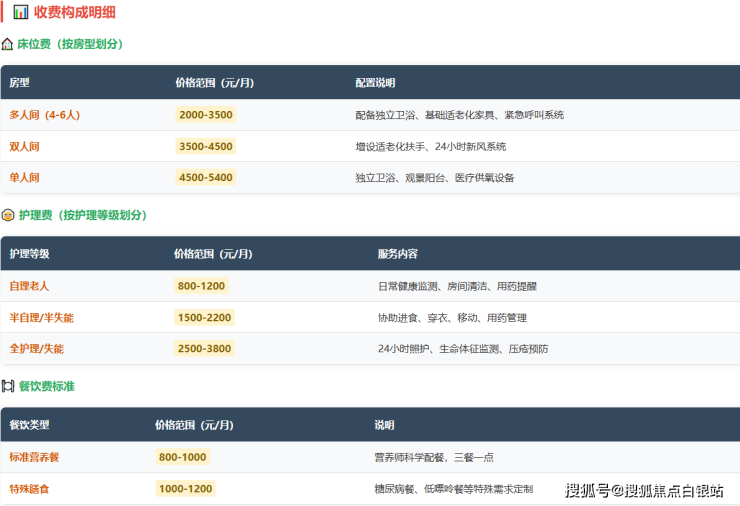The image size is (740, 506).
Task: Click the 半自理/半失能 row label
Action: (42, 318)
